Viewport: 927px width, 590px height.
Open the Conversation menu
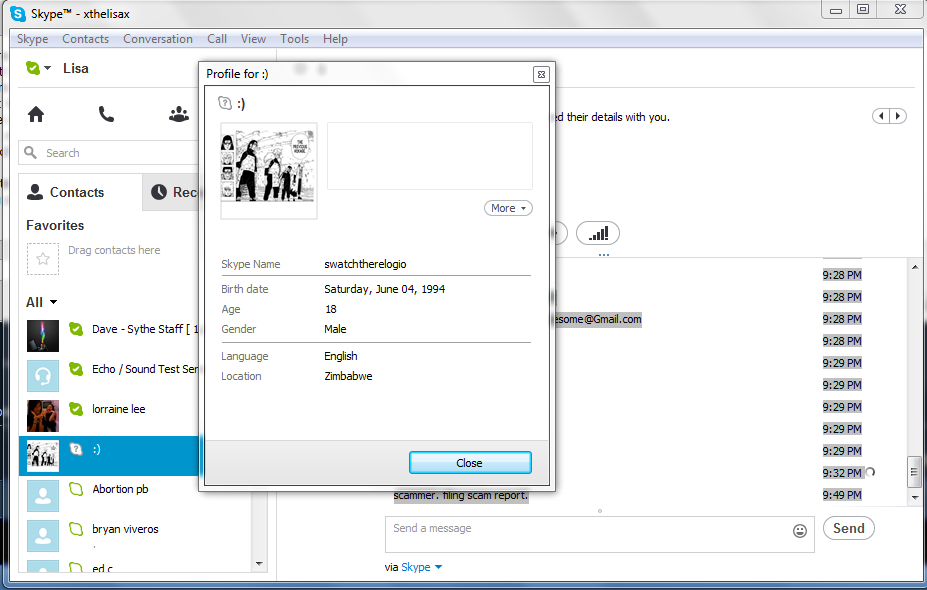point(158,39)
